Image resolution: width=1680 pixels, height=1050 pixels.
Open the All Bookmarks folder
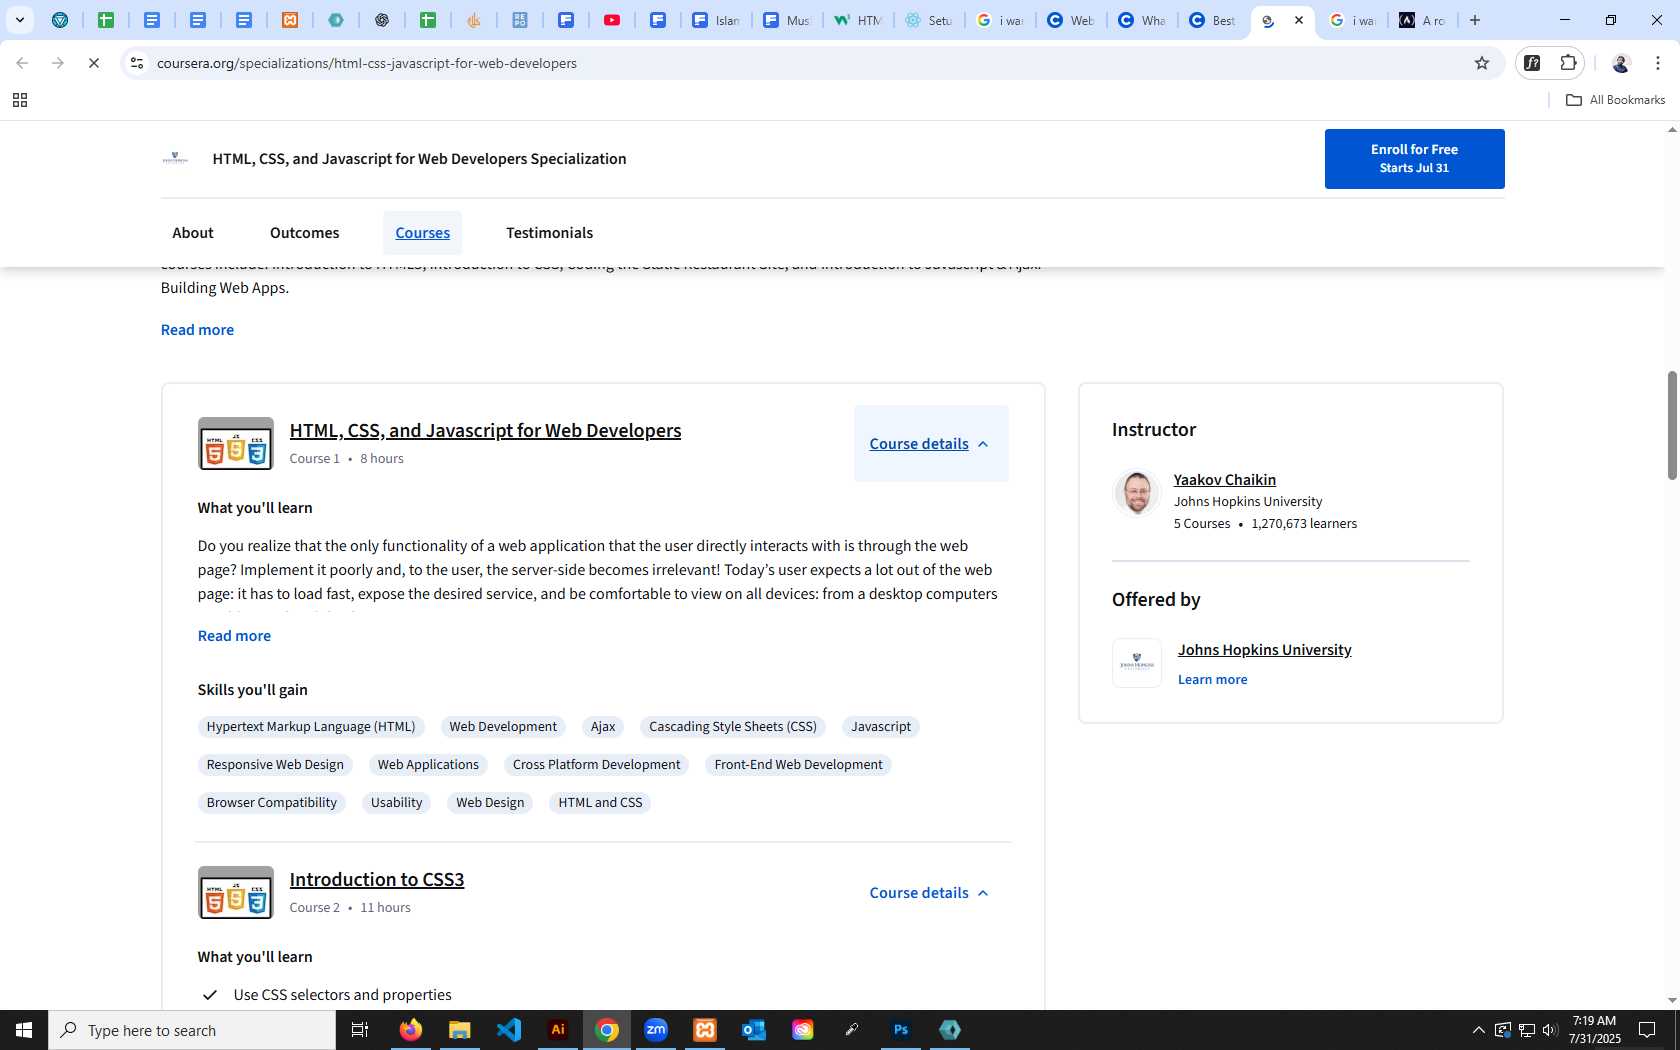point(1615,100)
